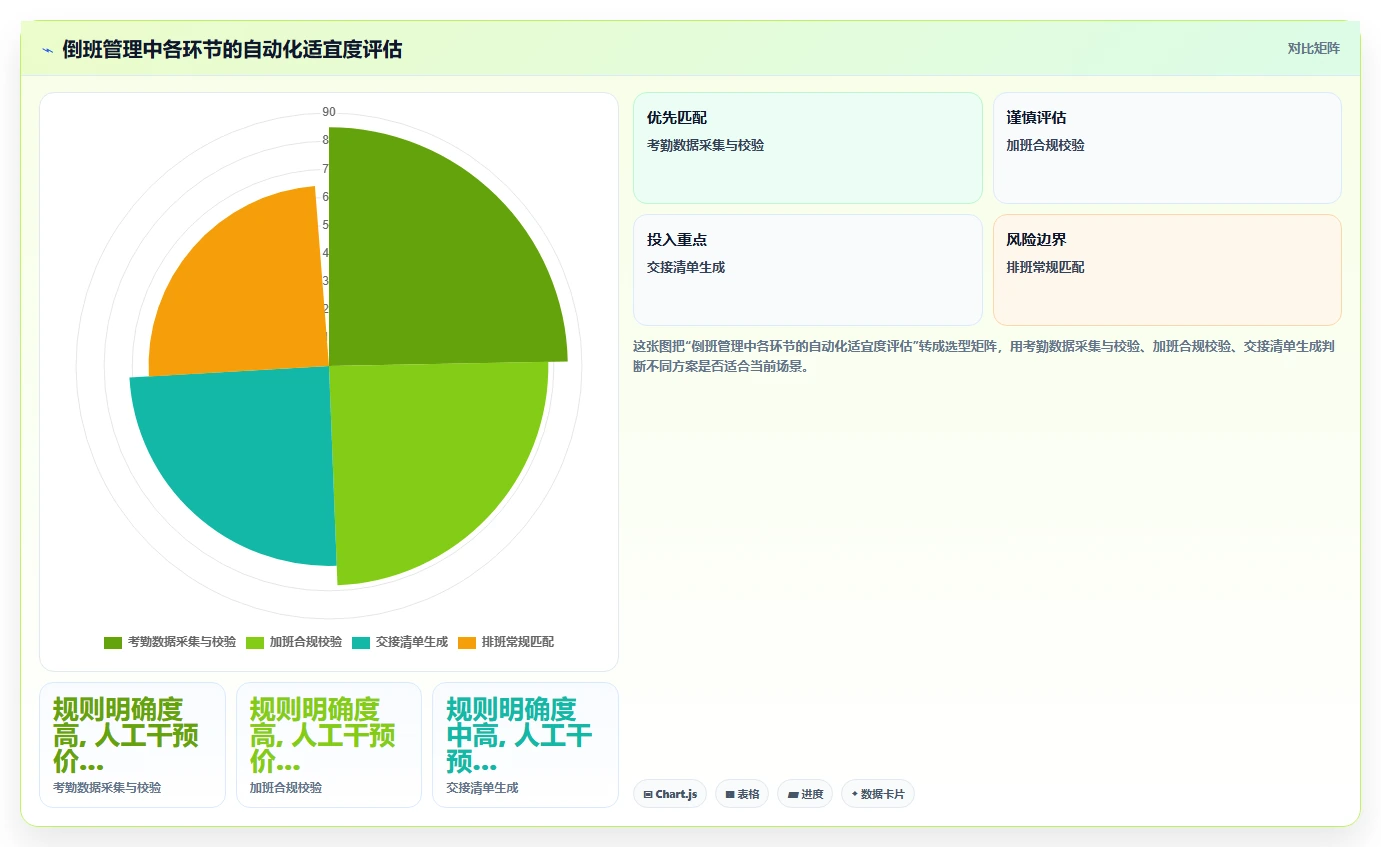Open the stat card labeled 加班合规校验
This screenshot has width=1381, height=847.
click(329, 745)
